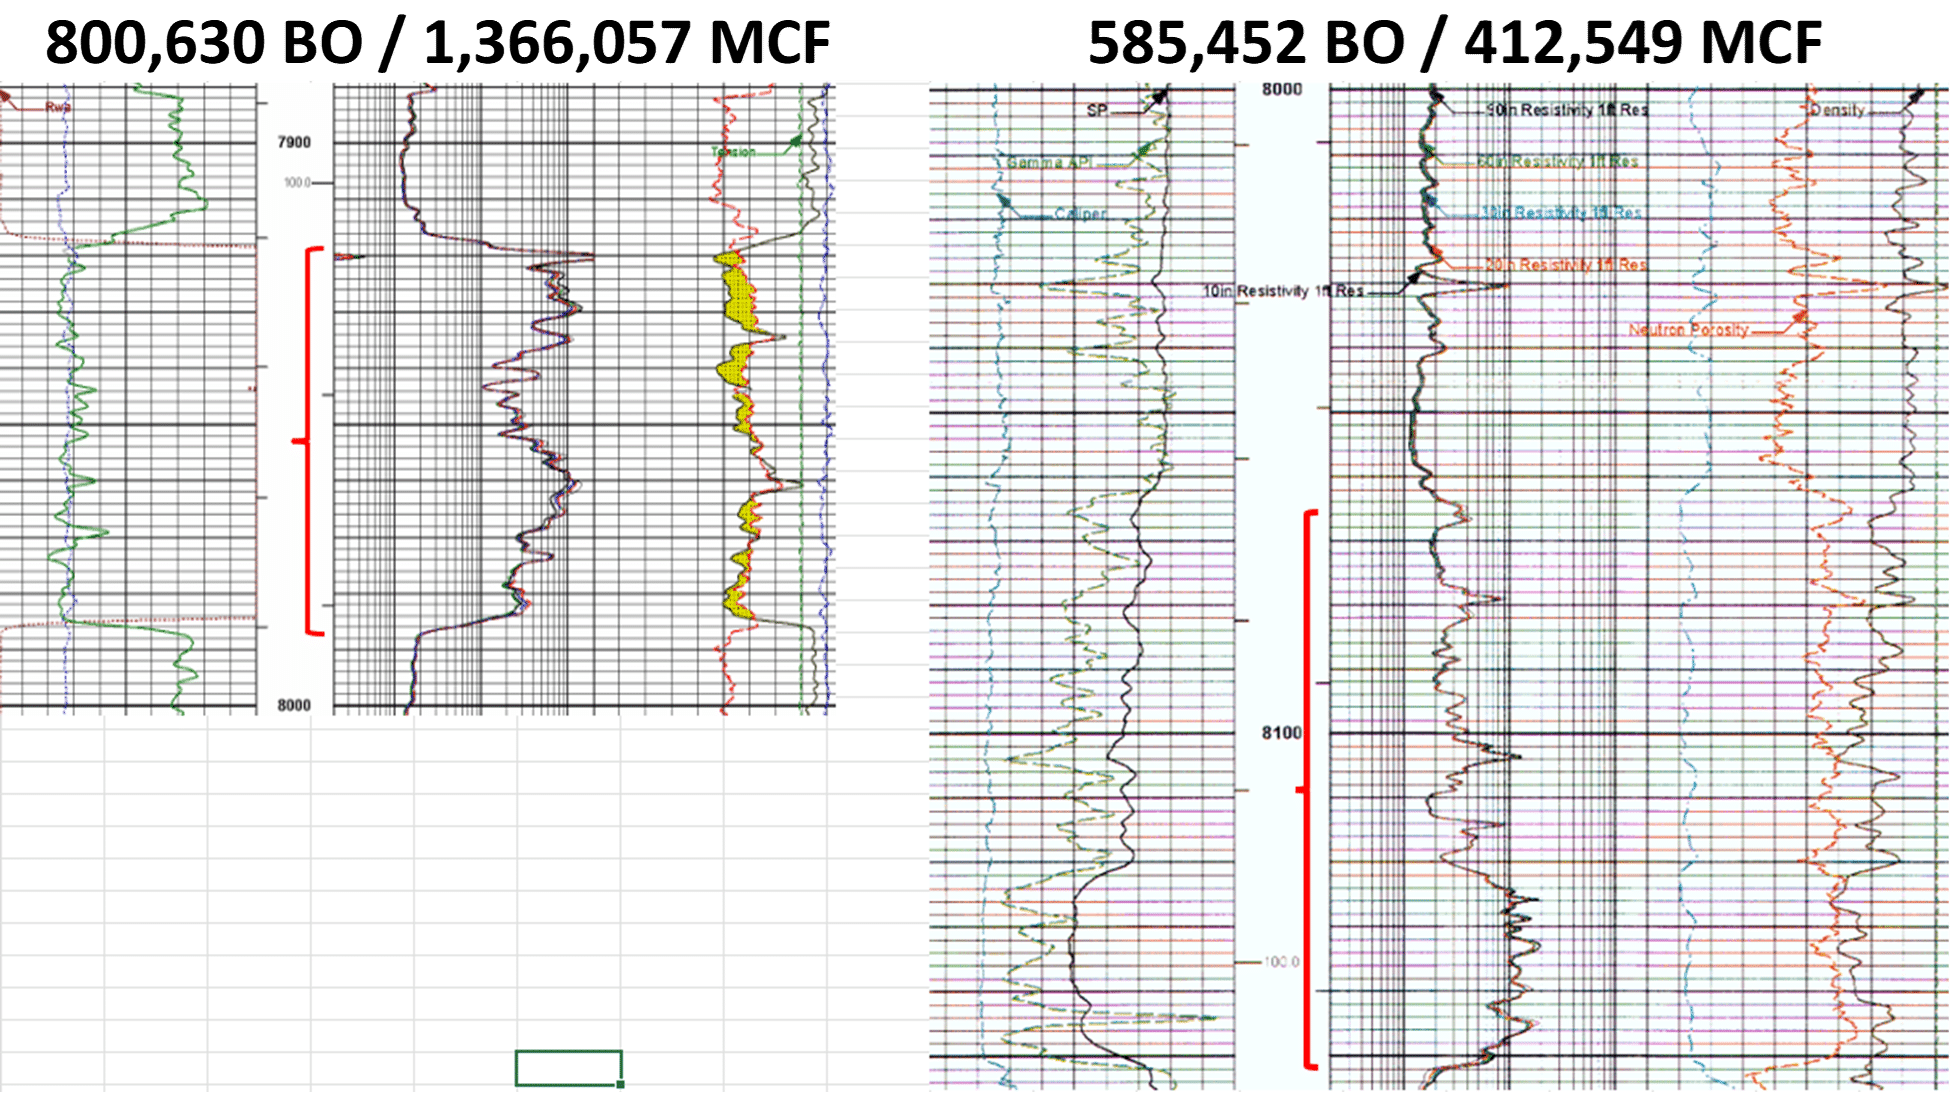Select the outlined empty spreadsheet cell
This screenshot has width=1950, height=1094.
point(568,1067)
